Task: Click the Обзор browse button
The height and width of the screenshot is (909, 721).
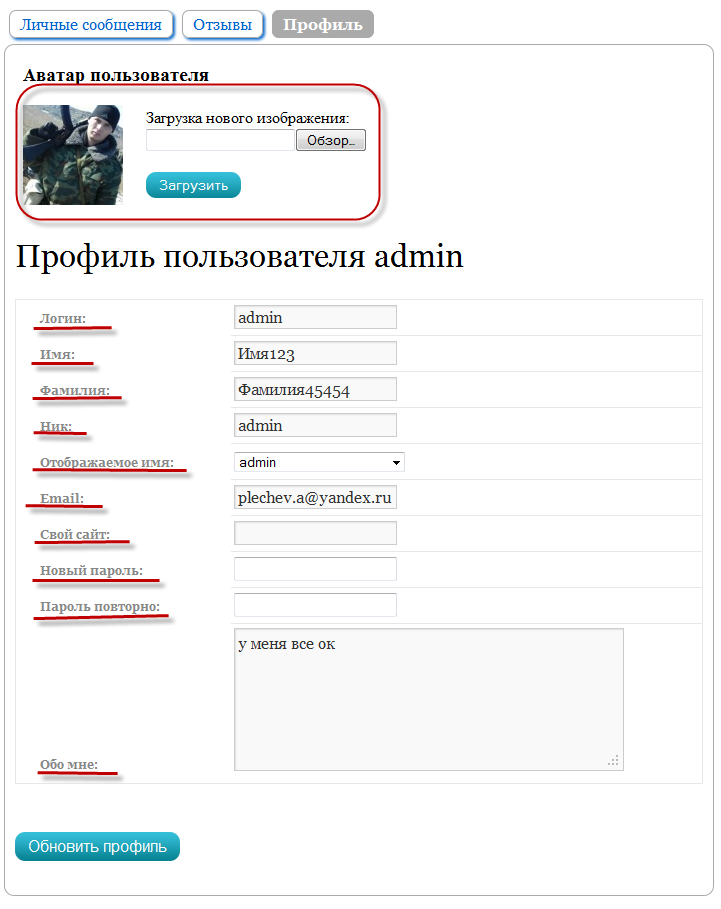Action: pyautogui.click(x=331, y=140)
